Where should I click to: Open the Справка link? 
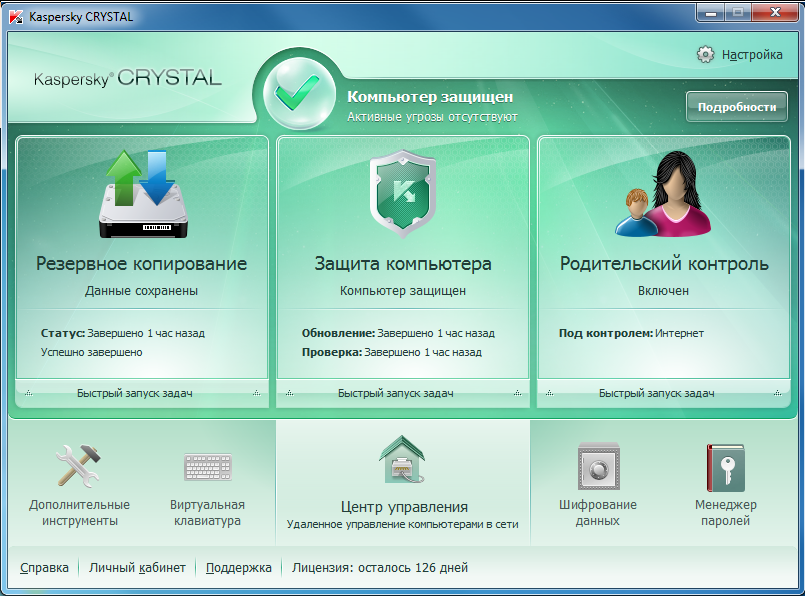click(44, 568)
